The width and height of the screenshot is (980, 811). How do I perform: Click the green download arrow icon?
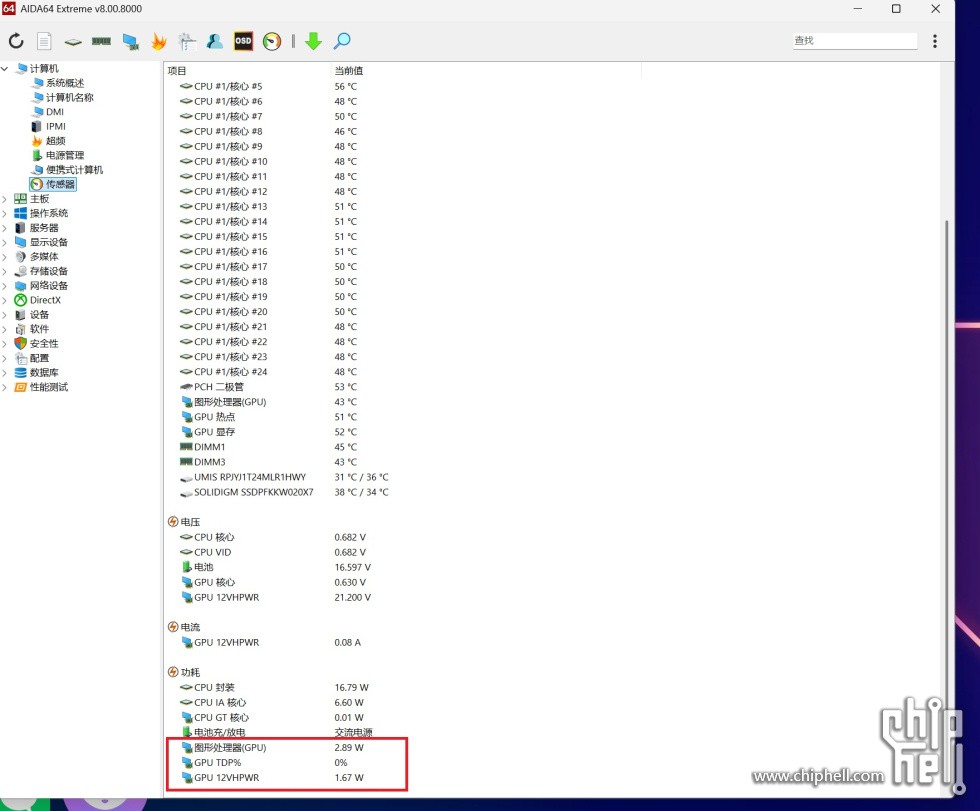click(x=313, y=41)
